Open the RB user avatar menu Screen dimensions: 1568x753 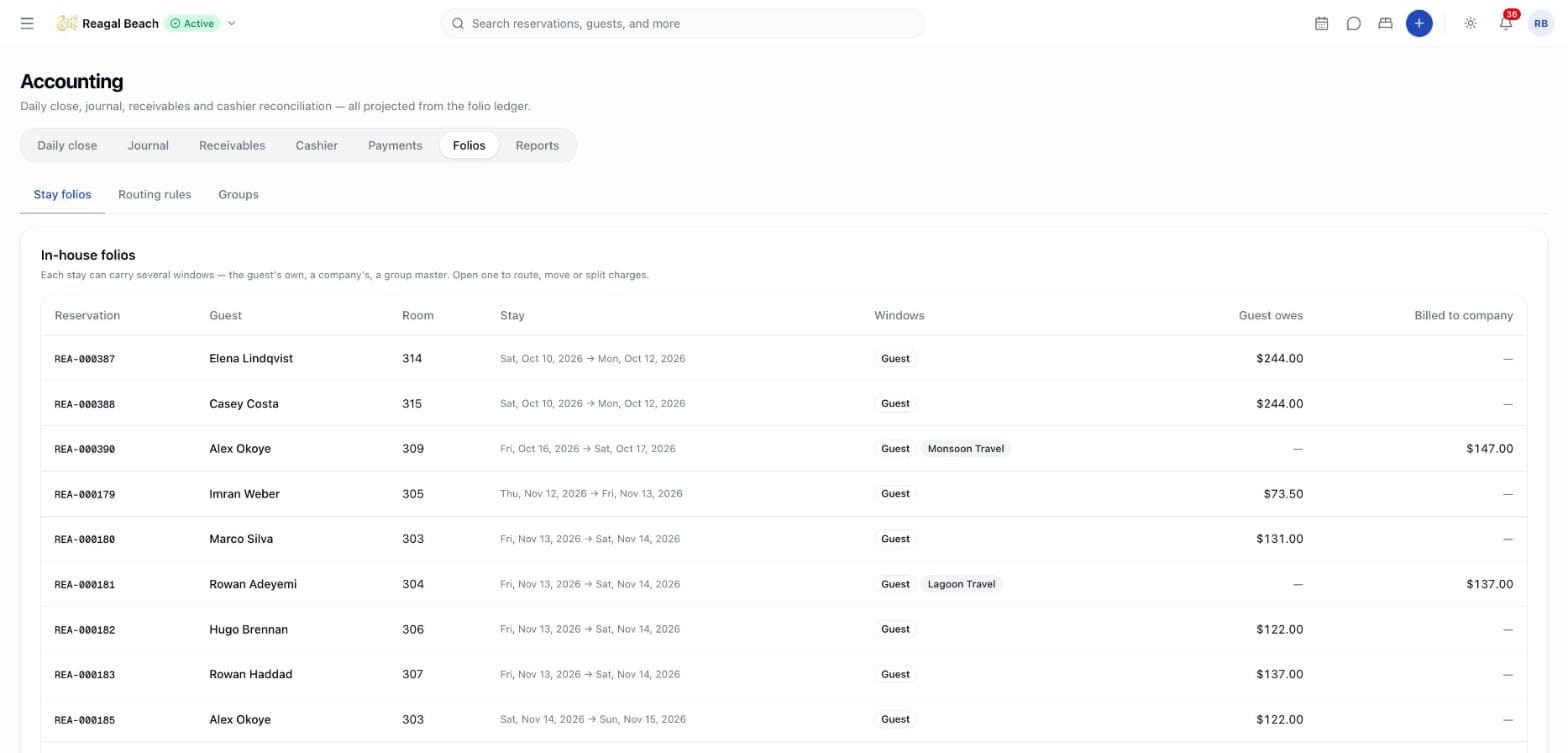click(1541, 23)
